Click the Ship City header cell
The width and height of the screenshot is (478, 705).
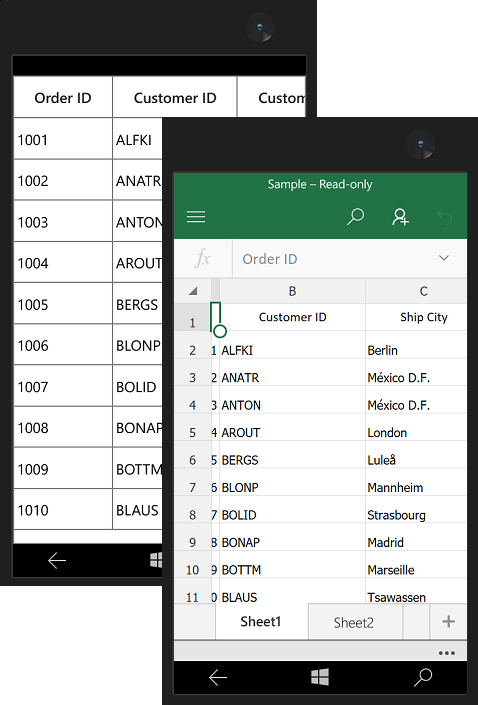coord(416,317)
